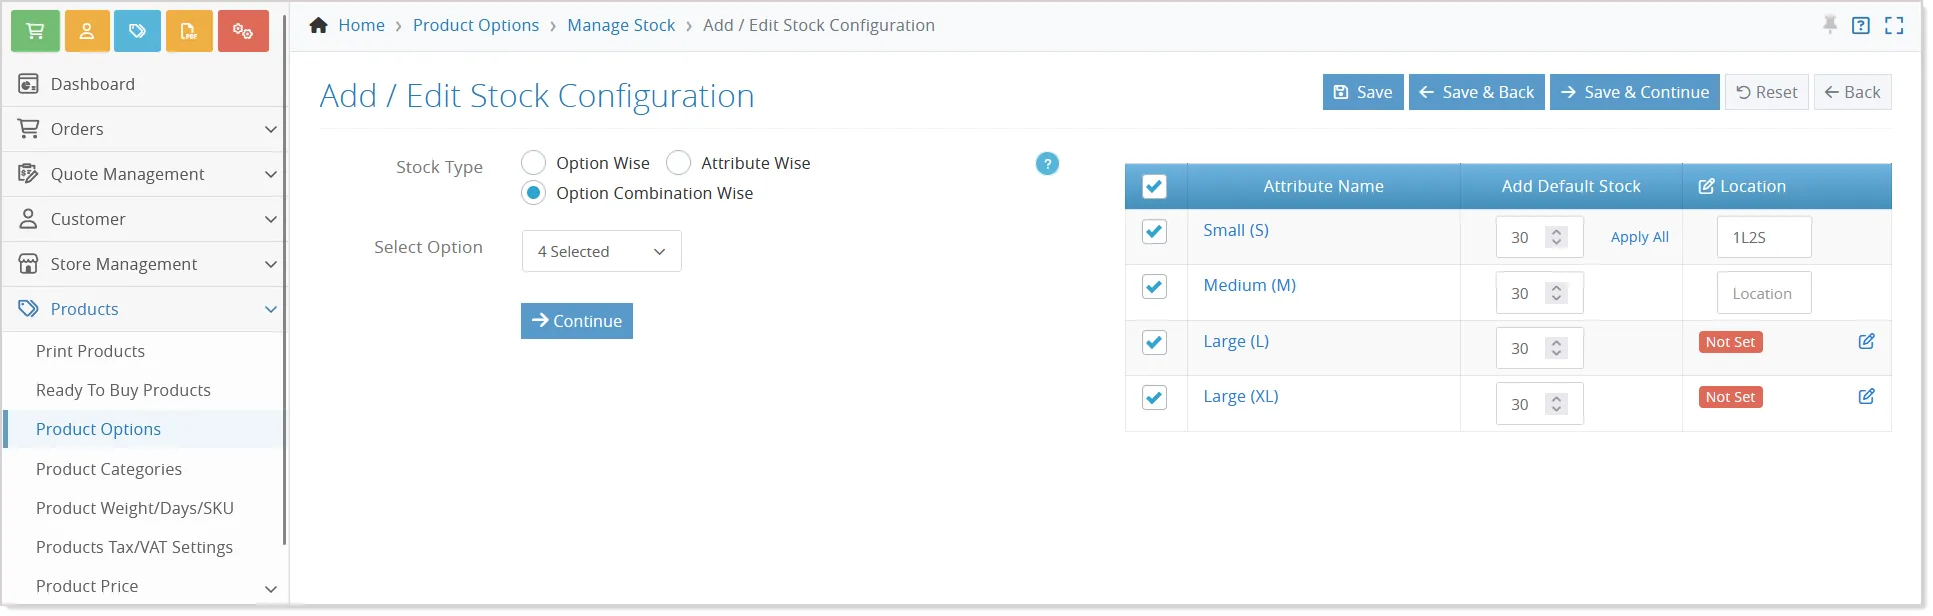Image resolution: width=1933 pixels, height=616 pixels.
Task: Click the Dashboard sidebar icon
Action: point(28,84)
